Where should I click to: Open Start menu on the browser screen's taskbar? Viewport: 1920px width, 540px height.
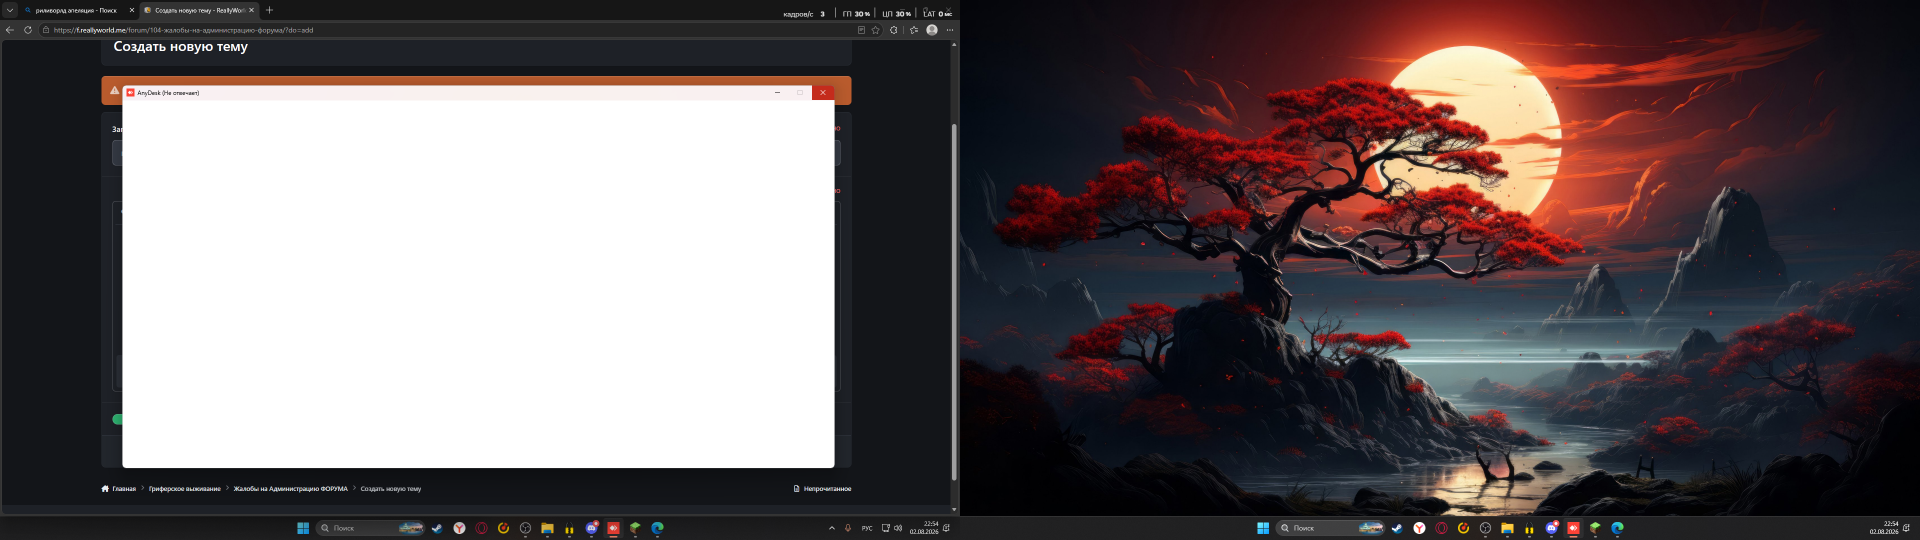click(303, 528)
